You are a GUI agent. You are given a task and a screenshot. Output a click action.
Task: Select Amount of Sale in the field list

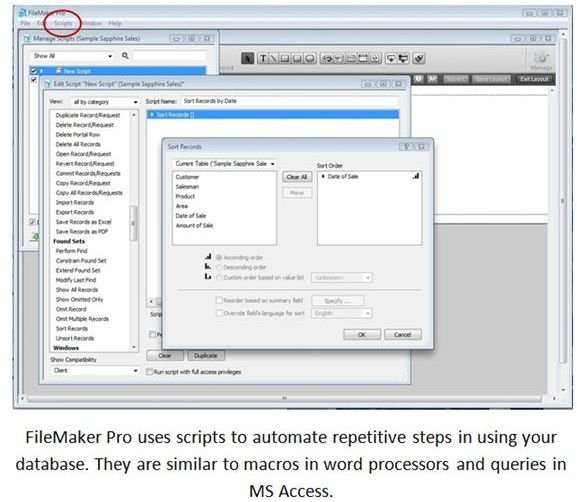194,225
